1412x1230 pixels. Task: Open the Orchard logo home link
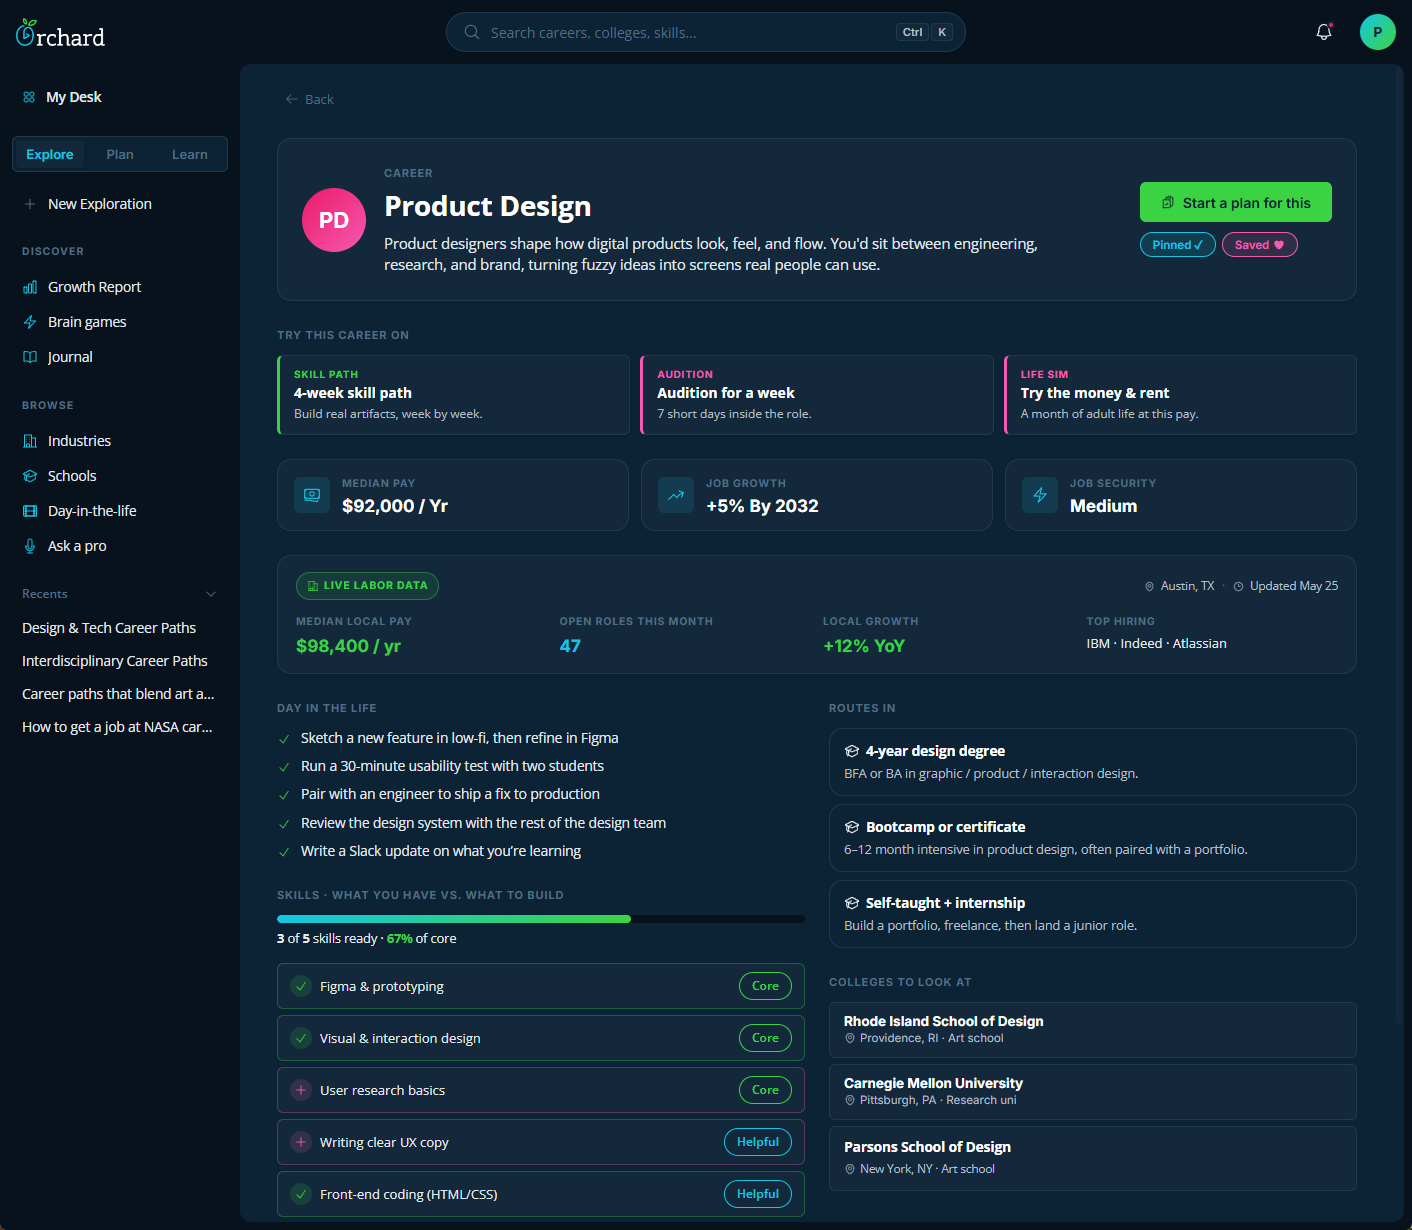click(x=60, y=34)
